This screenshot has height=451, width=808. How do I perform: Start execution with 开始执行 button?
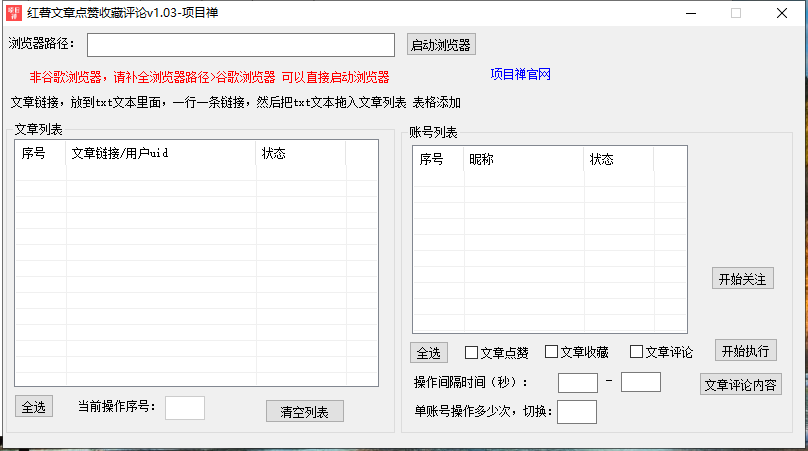tap(745, 350)
